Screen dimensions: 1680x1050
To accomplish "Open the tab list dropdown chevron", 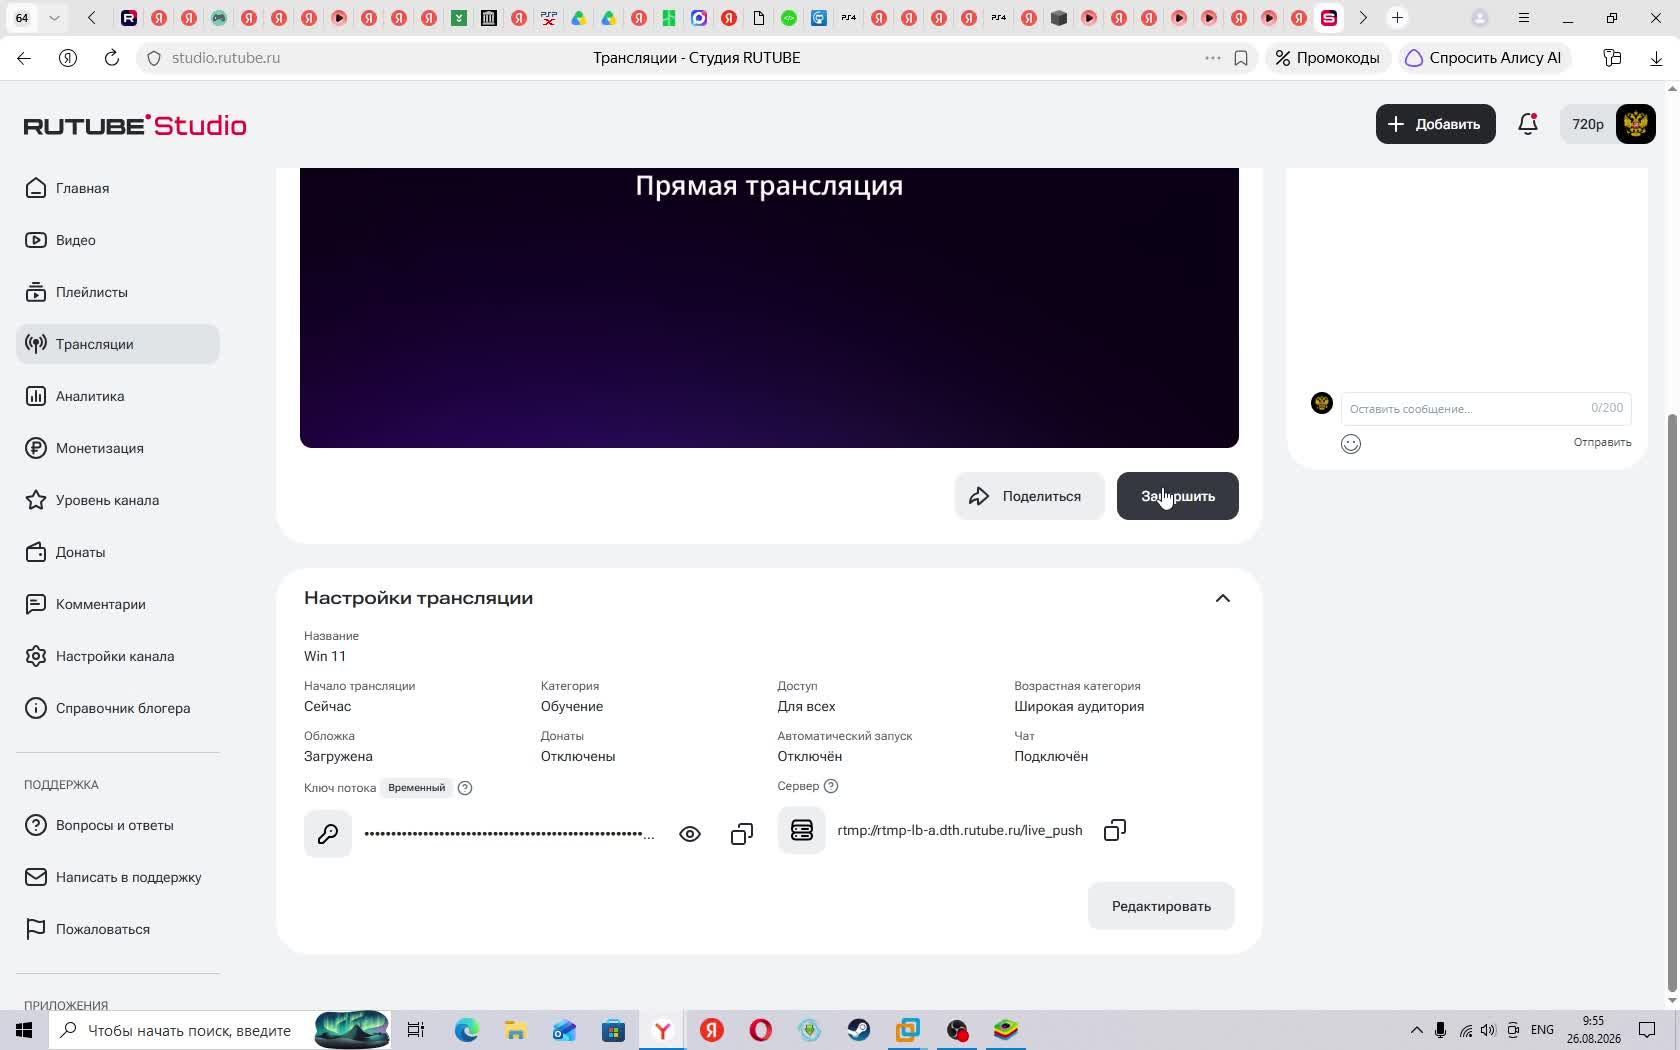I will coord(54,18).
